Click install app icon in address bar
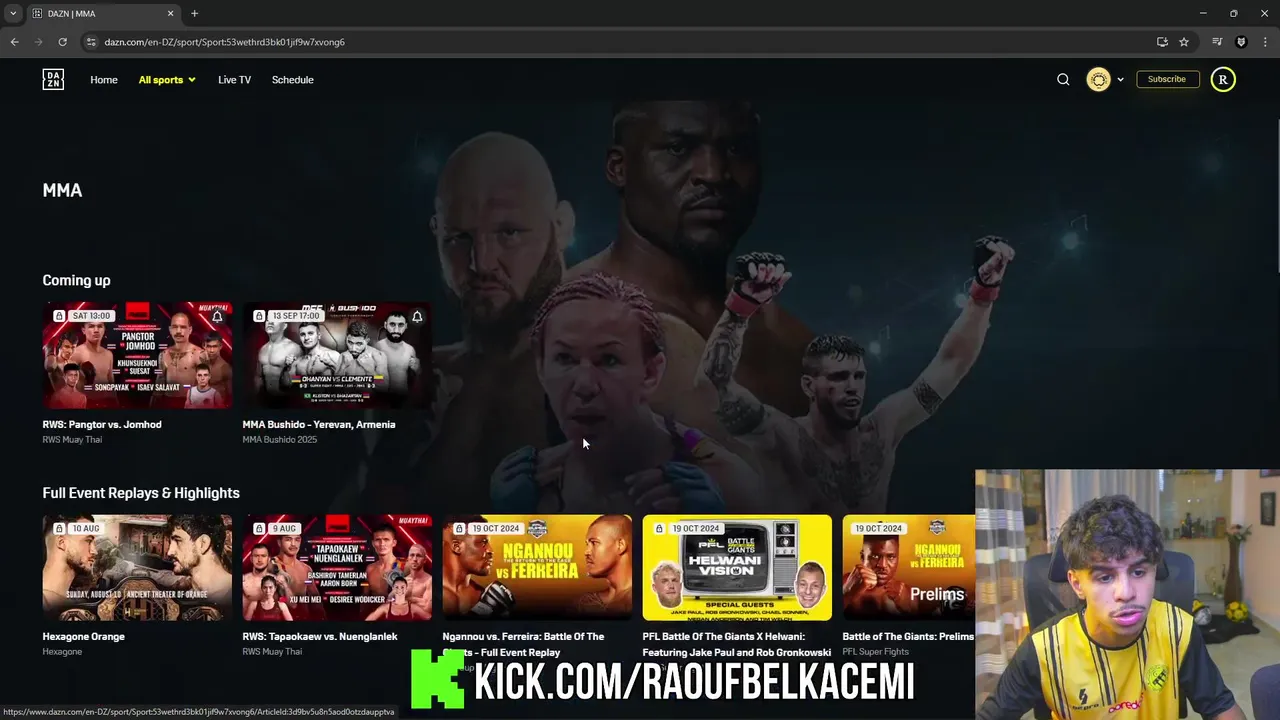 tap(1162, 42)
